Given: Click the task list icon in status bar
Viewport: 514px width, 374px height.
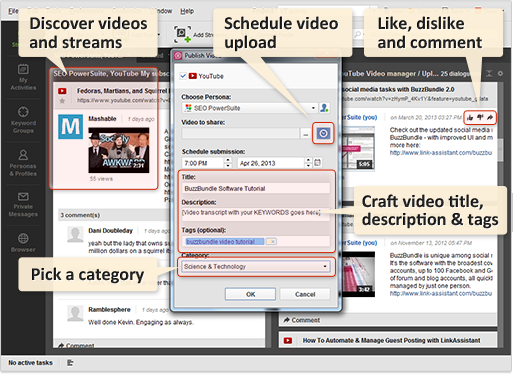Looking at the screenshot, I should click(x=70, y=362).
